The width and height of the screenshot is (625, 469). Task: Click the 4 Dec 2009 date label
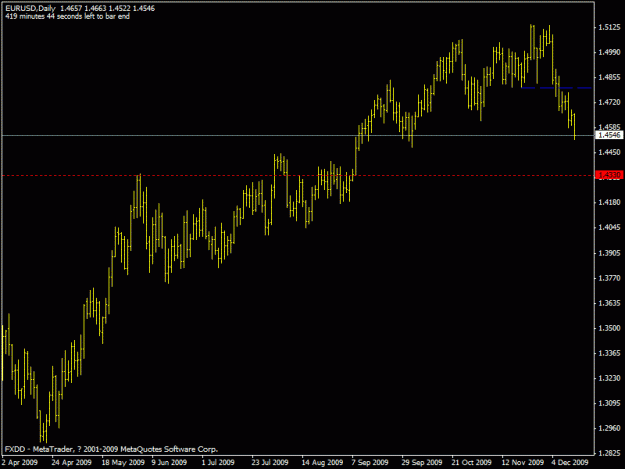click(x=570, y=462)
